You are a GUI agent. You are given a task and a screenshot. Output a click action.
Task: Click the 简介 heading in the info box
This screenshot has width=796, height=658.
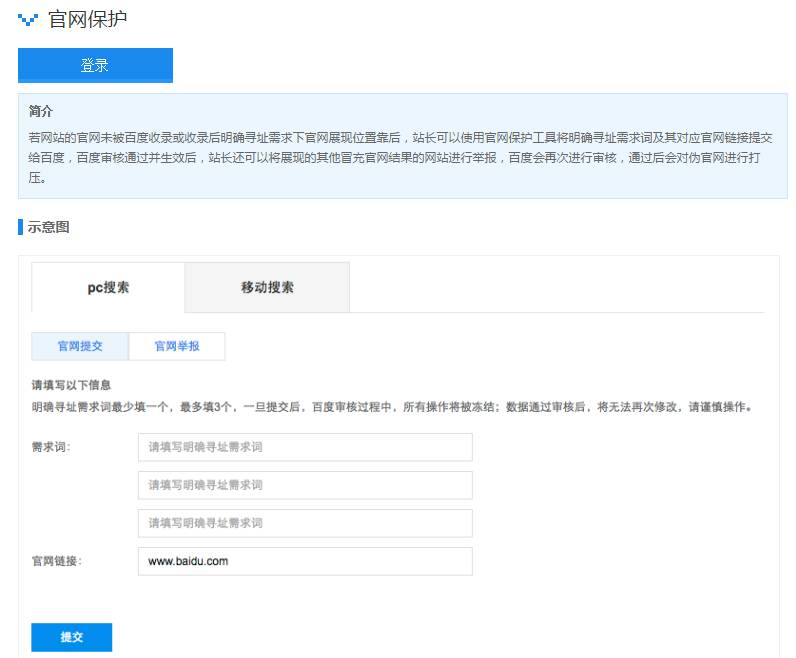pos(41,111)
